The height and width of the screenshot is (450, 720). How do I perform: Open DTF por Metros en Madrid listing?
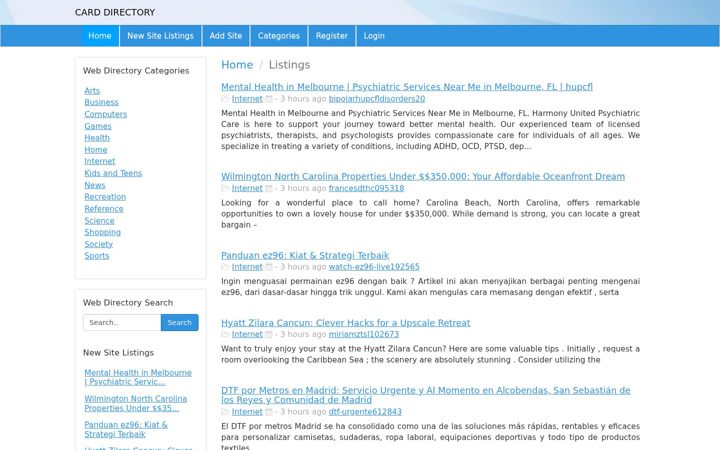pyautogui.click(x=426, y=395)
